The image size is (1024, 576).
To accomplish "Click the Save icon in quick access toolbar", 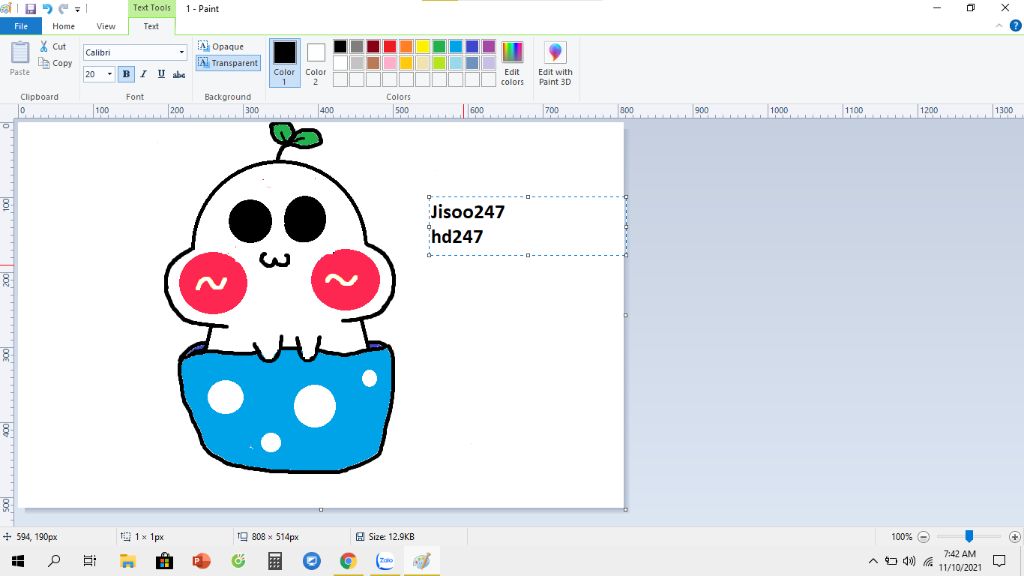I will tap(30, 8).
